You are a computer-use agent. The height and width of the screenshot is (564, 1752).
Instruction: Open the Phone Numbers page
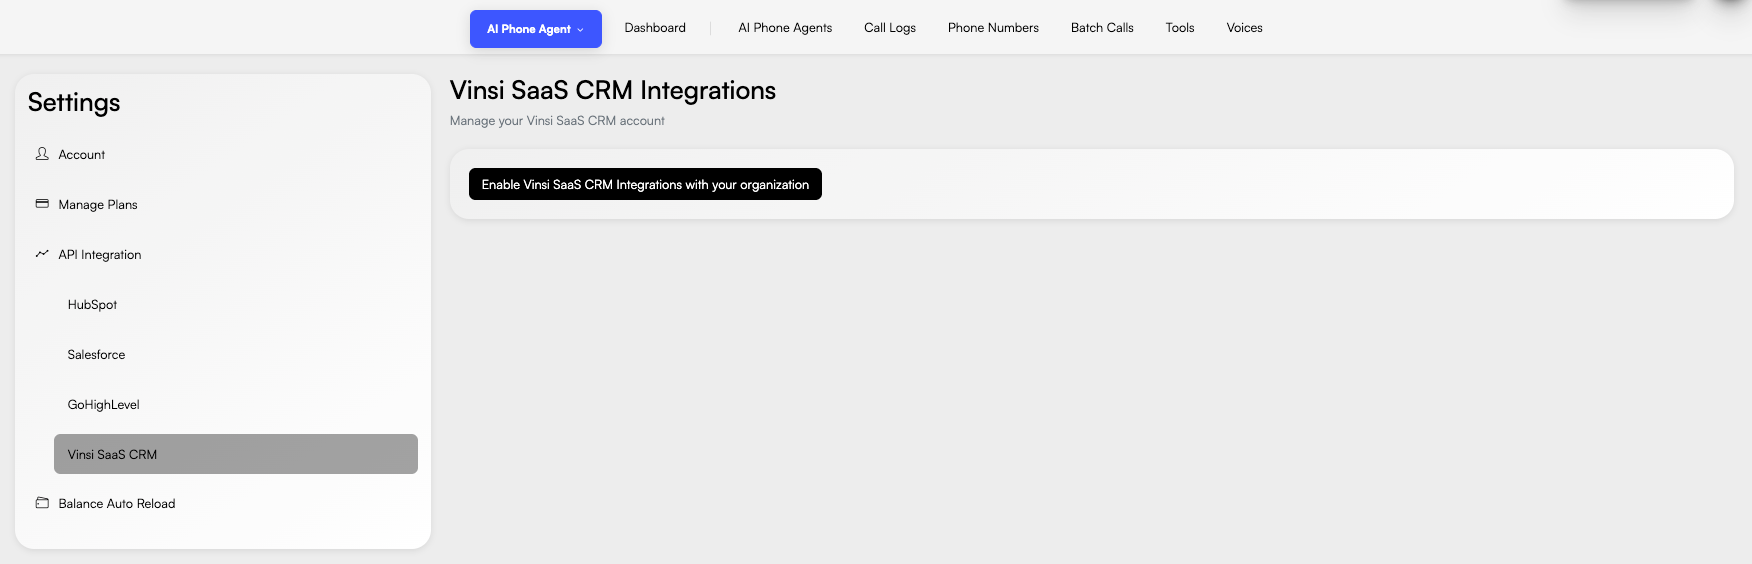point(993,28)
